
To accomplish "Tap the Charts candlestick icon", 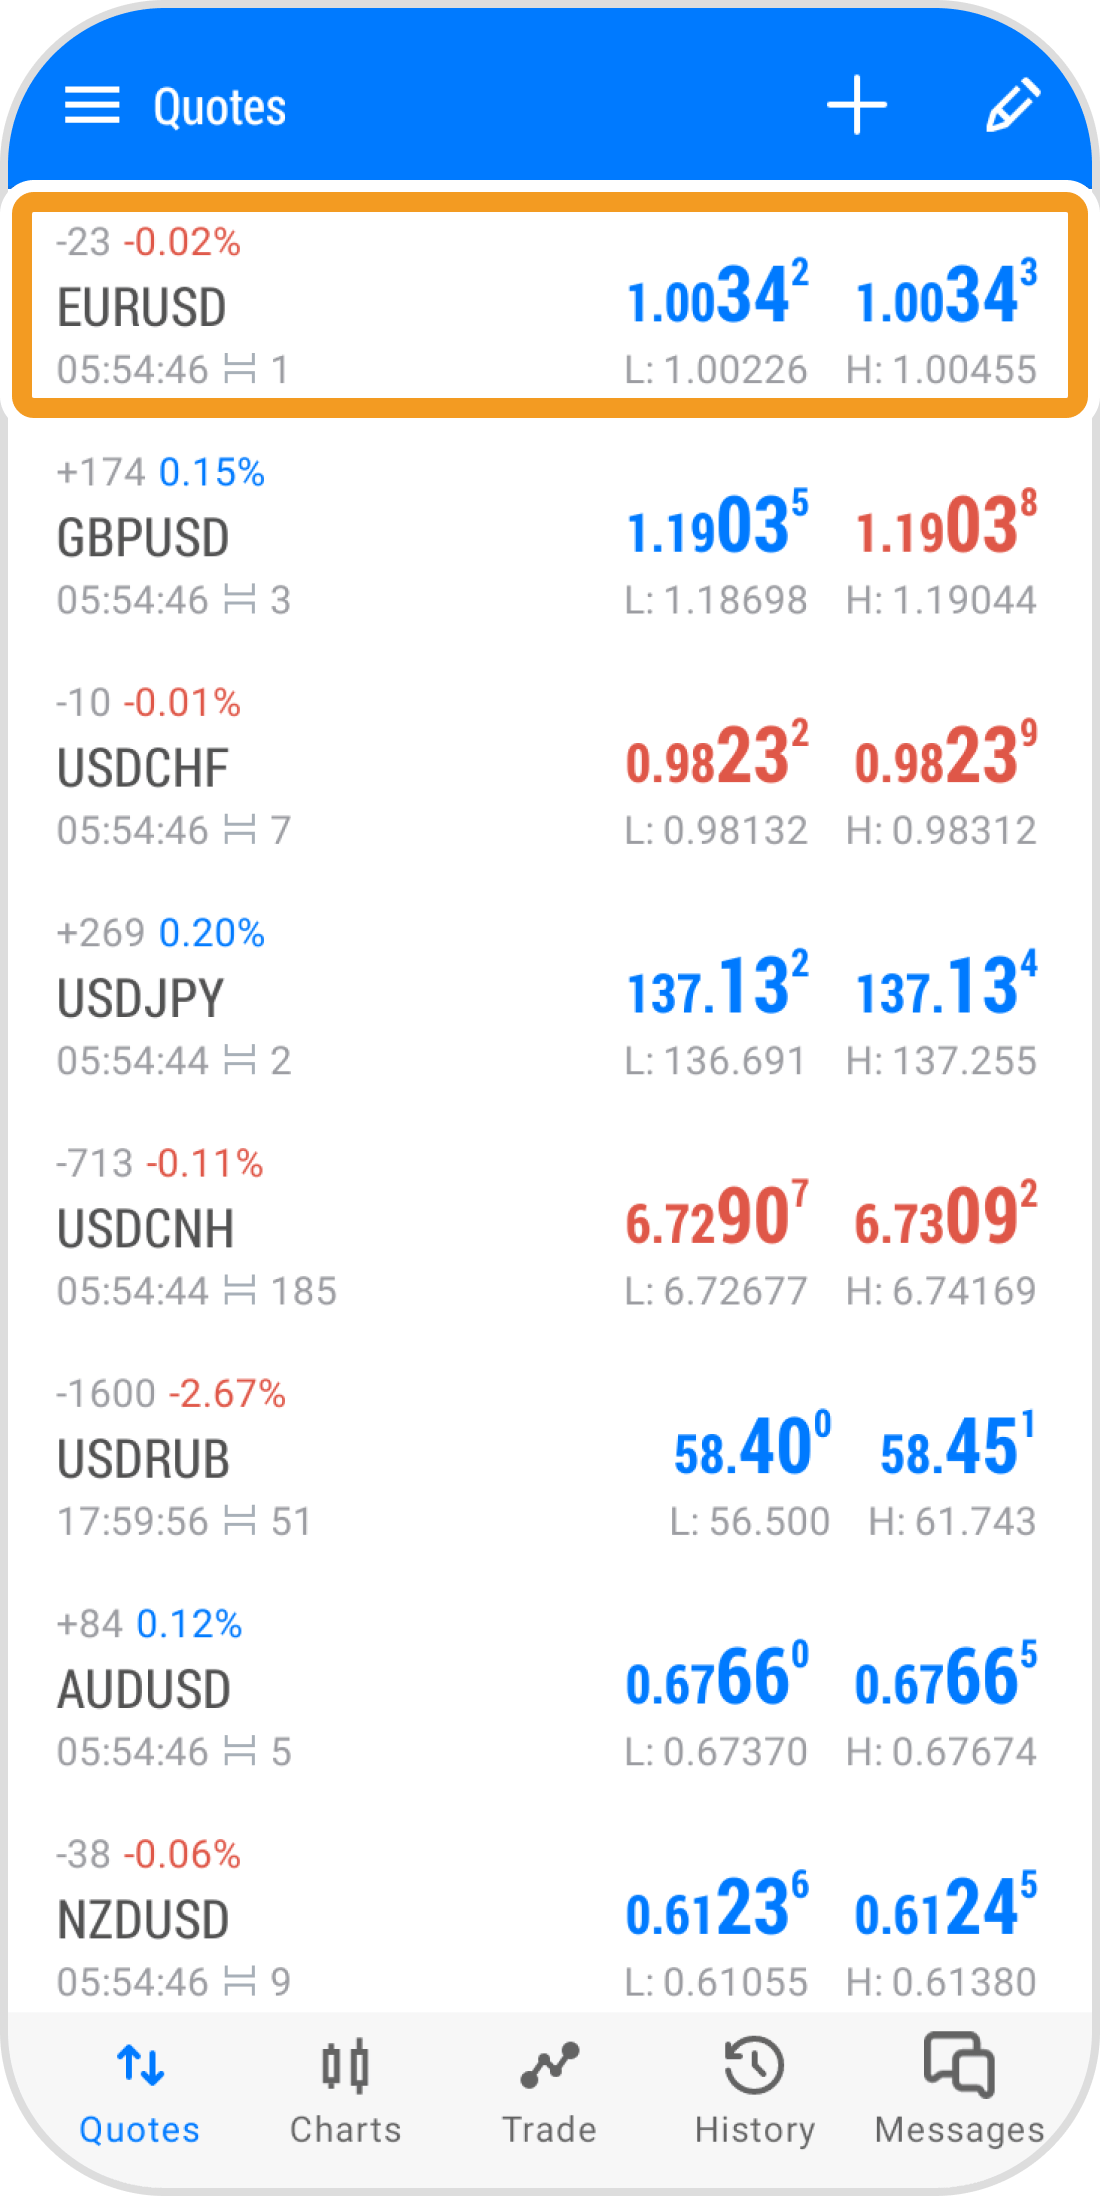I will 345,2066.
